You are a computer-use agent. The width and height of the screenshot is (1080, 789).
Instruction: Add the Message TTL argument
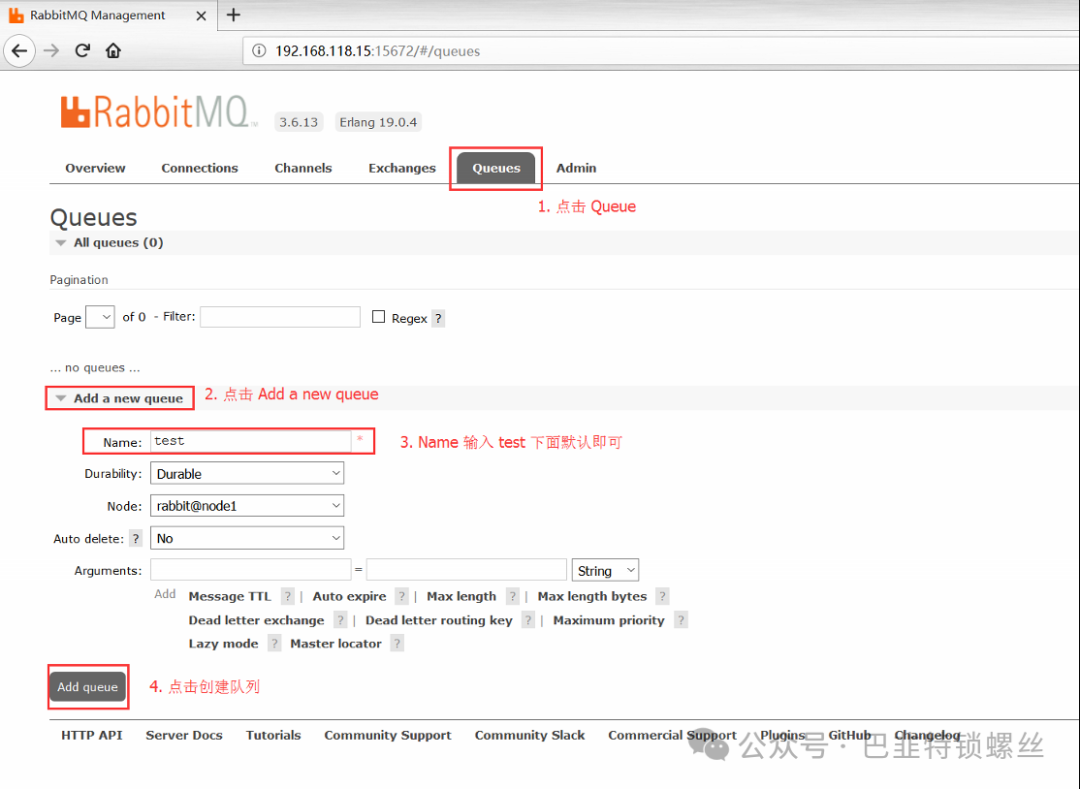click(x=230, y=596)
